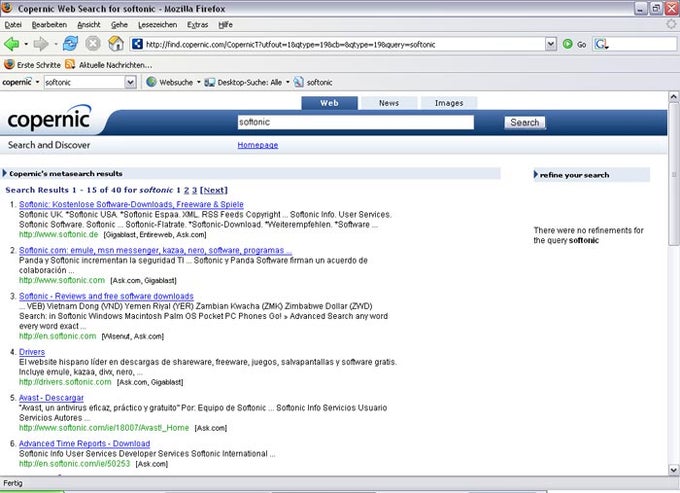Open the Gehe menu
Screen dimensions: 680x493
[119, 25]
